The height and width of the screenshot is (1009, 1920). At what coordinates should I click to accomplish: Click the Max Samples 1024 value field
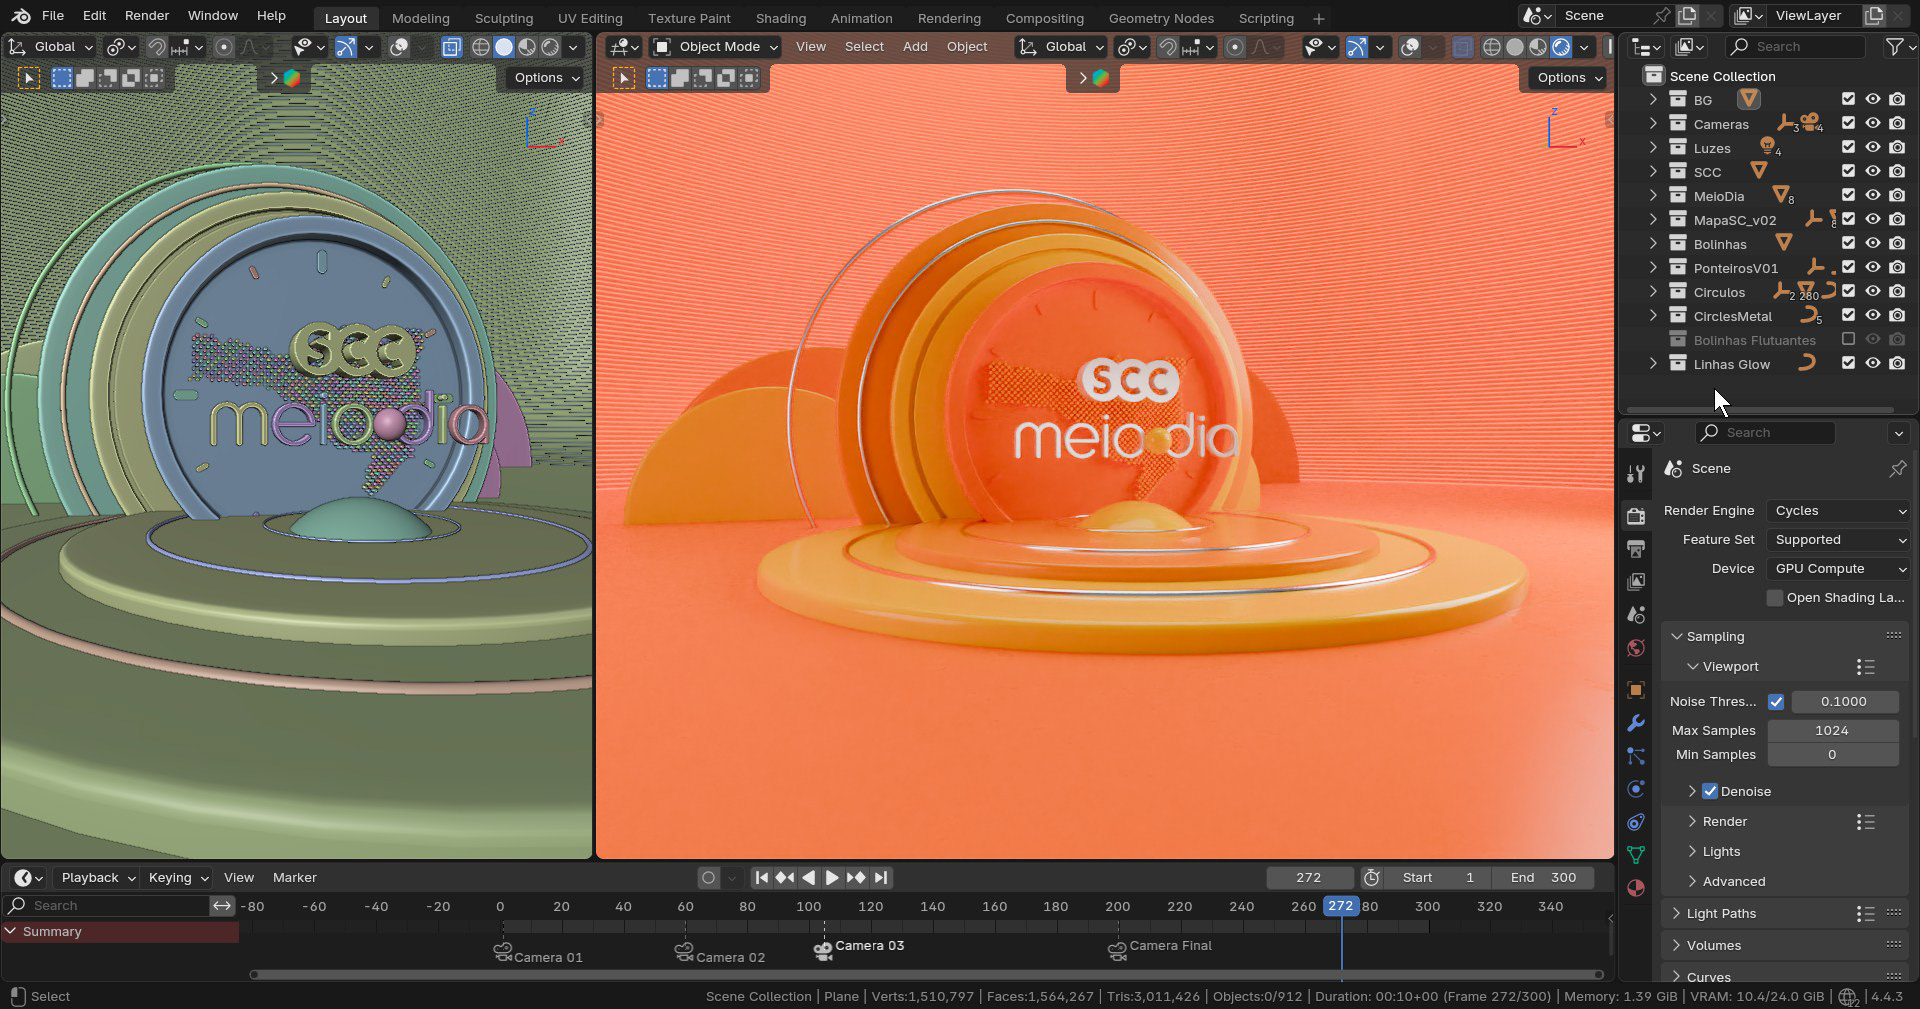point(1833,731)
